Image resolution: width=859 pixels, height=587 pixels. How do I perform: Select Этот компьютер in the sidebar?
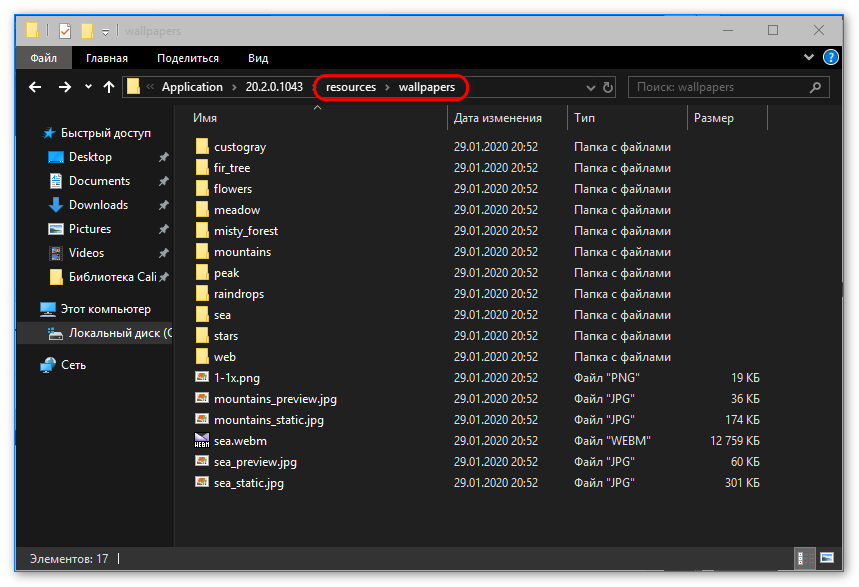pyautogui.click(x=105, y=309)
